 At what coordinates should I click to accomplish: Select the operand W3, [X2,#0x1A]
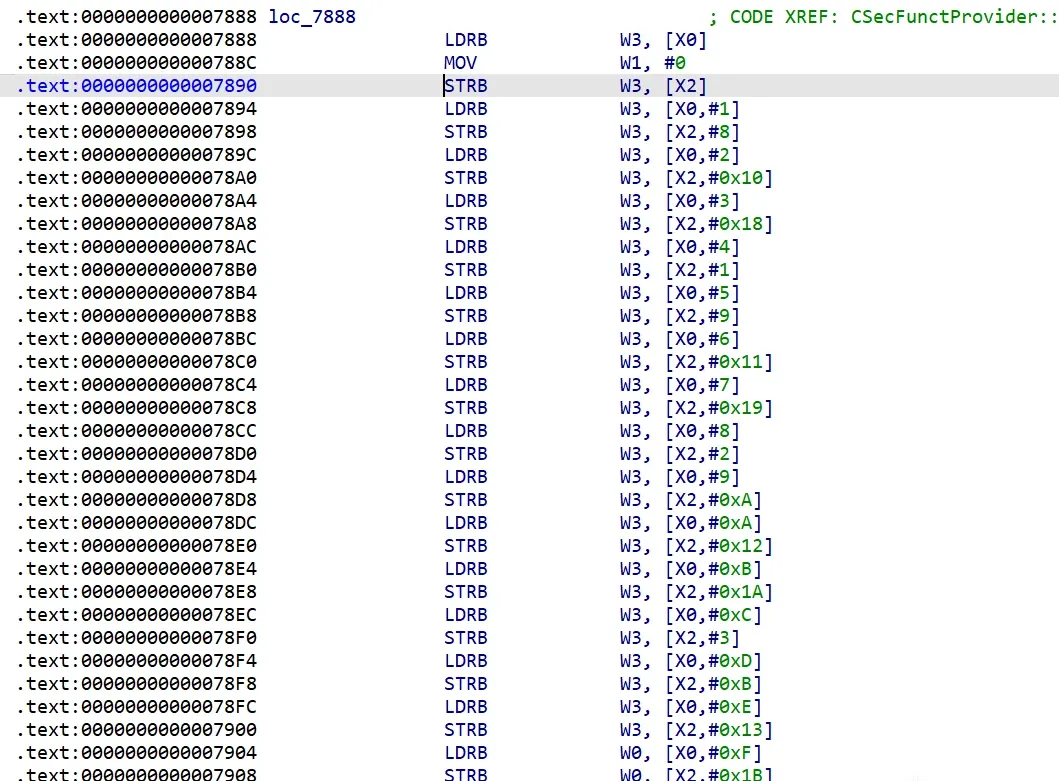(x=696, y=591)
